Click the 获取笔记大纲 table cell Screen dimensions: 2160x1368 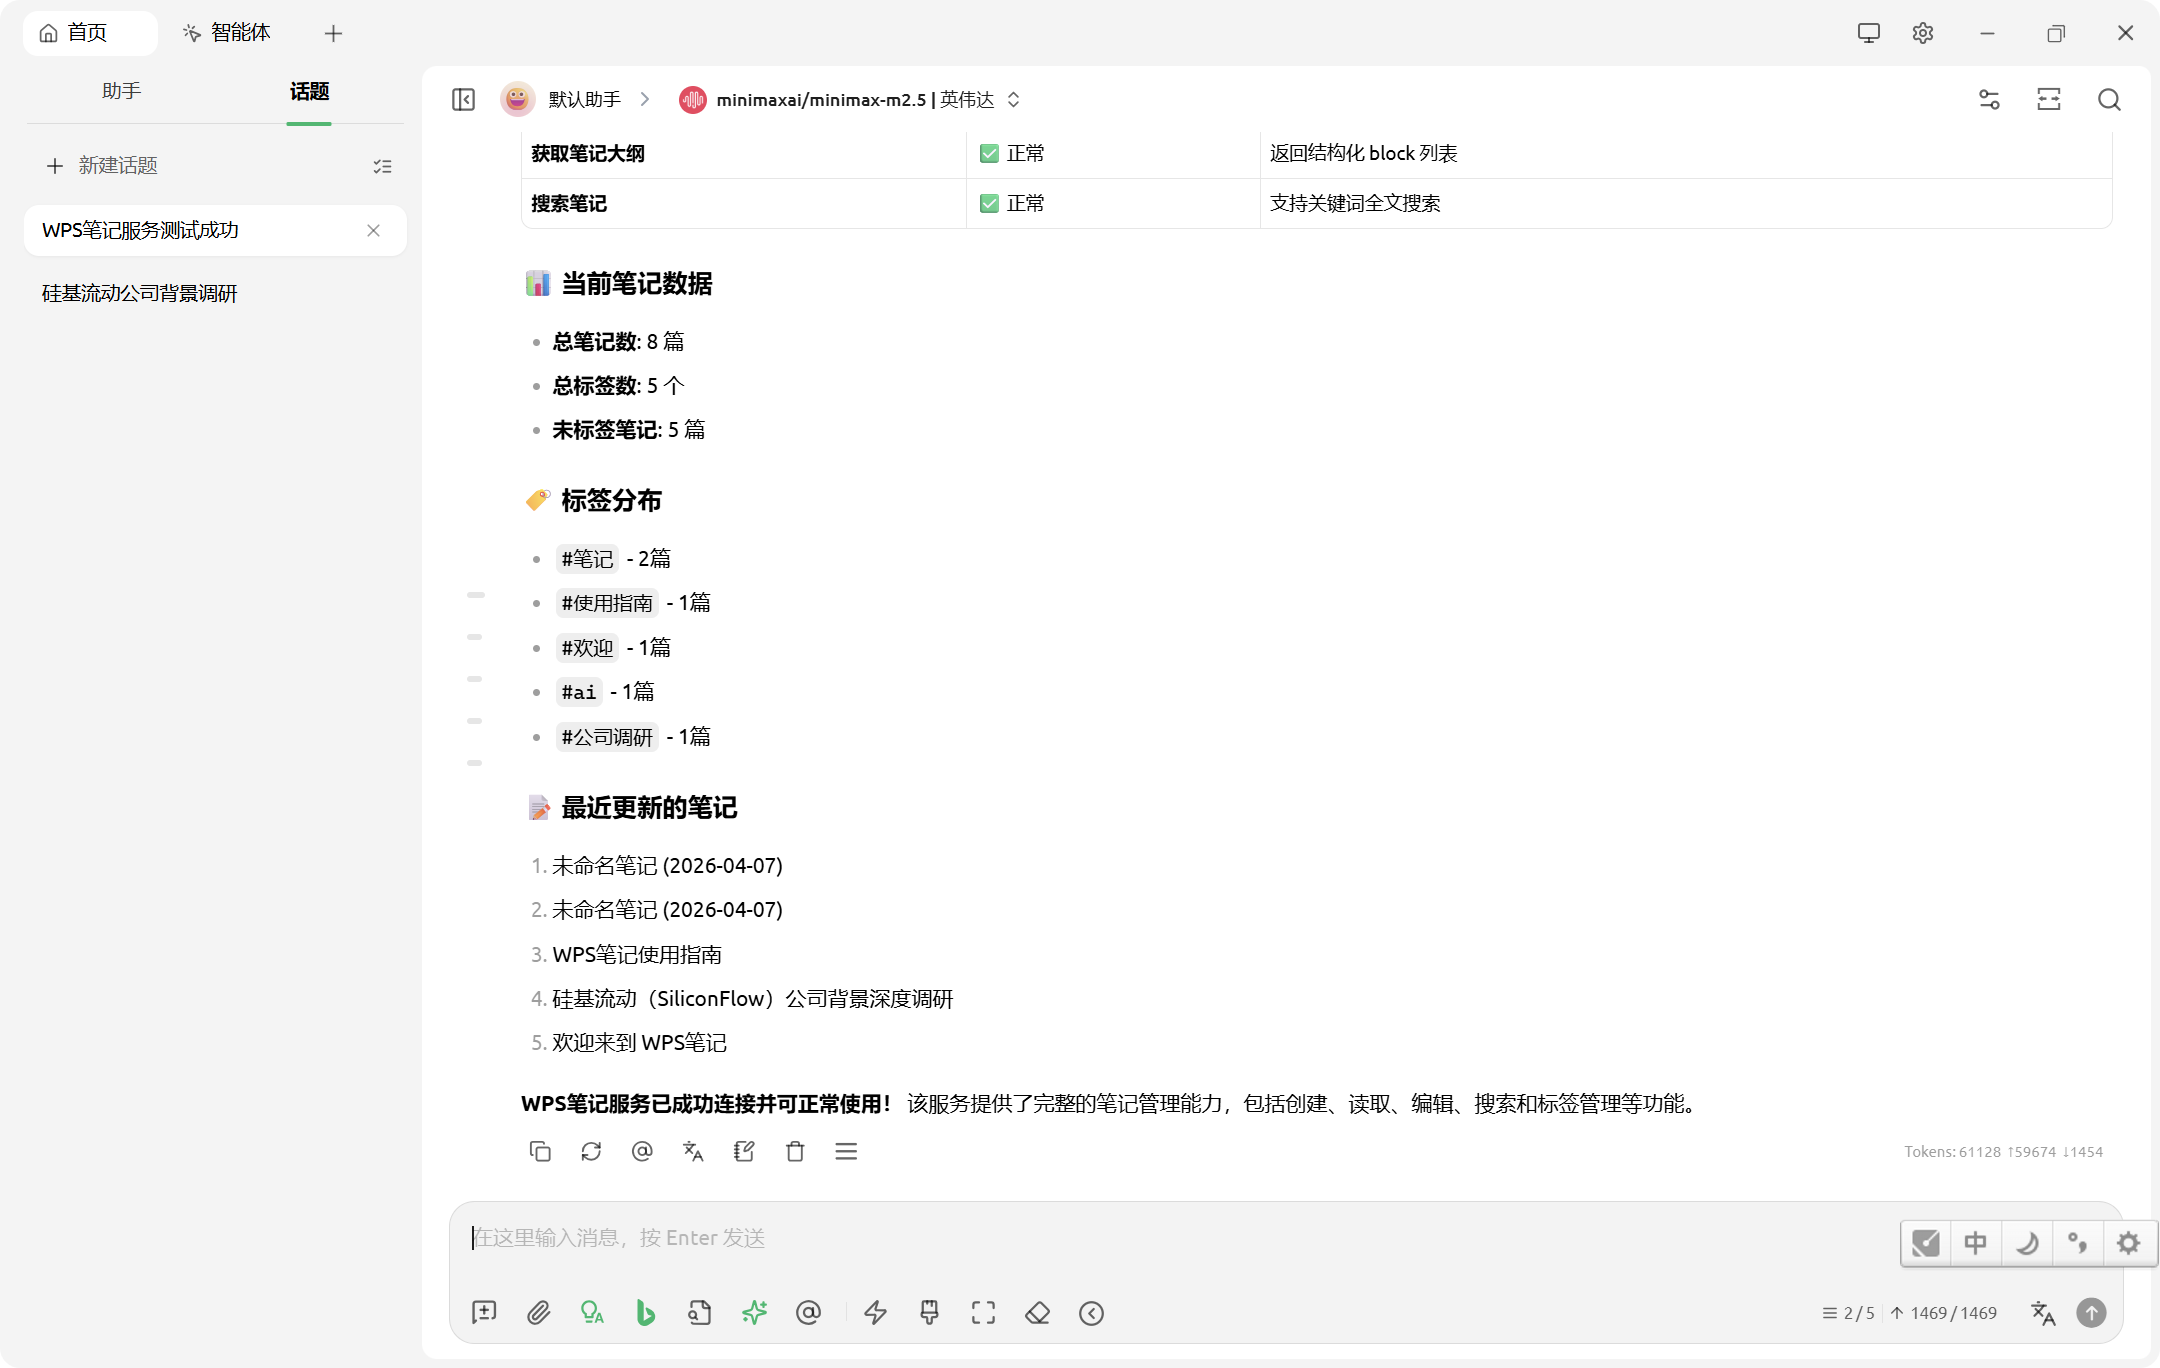[x=744, y=153]
